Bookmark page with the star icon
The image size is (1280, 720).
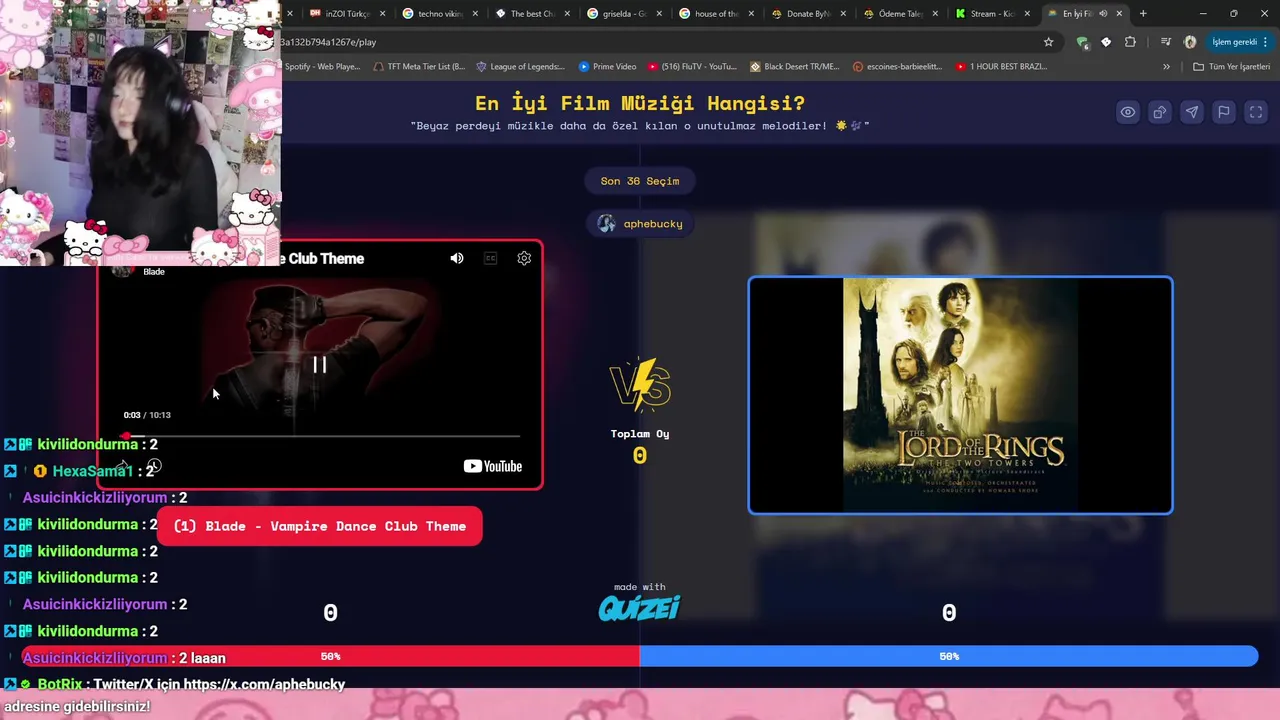1048,42
